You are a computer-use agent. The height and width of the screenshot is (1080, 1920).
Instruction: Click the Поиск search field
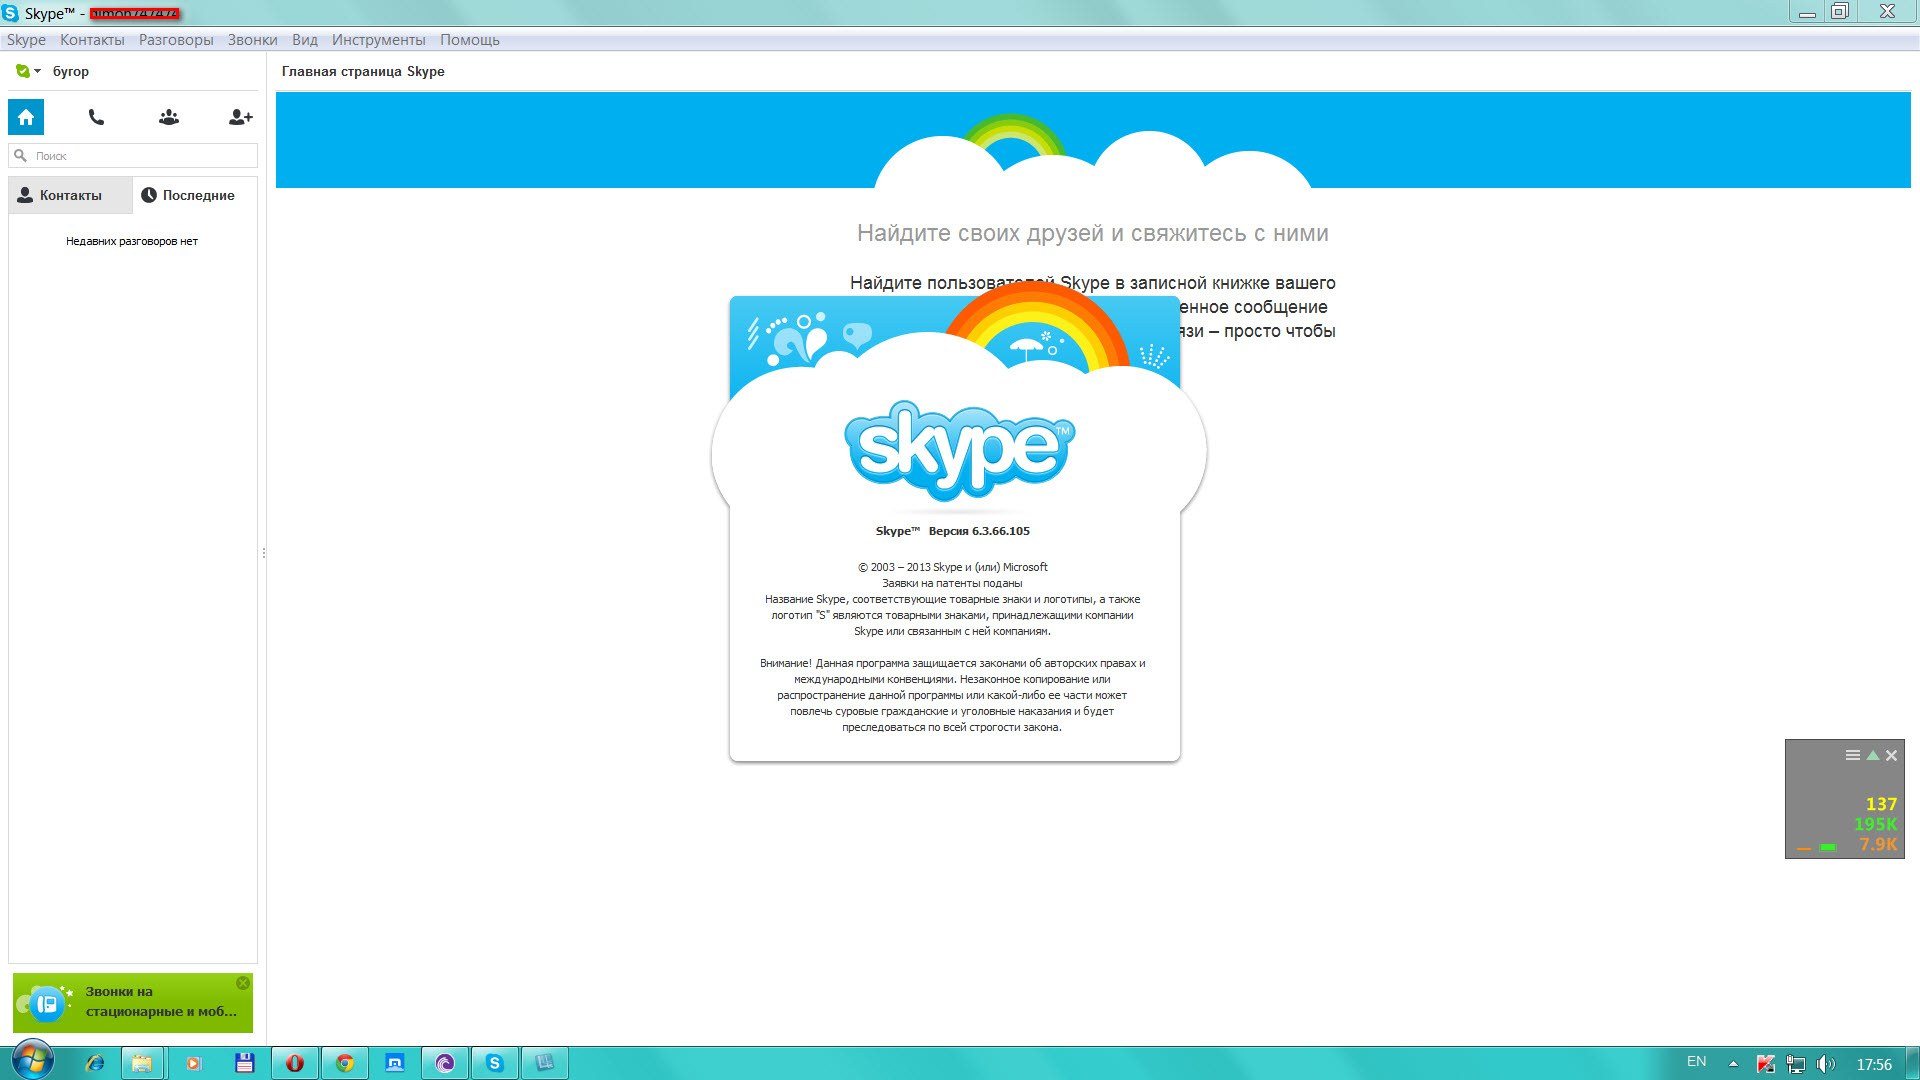pyautogui.click(x=133, y=156)
